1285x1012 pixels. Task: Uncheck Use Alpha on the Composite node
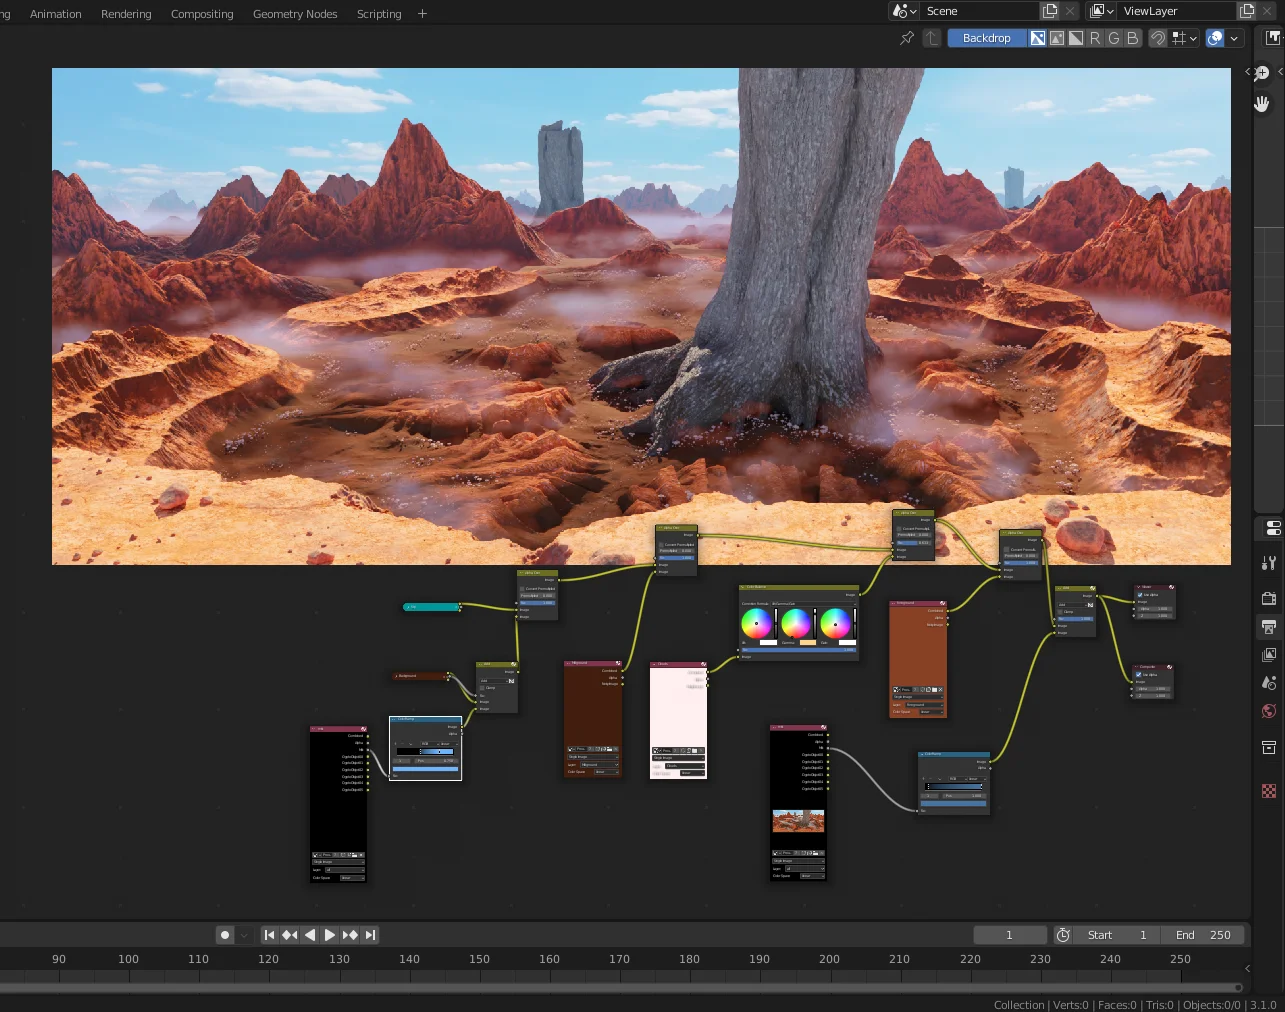pos(1138,675)
